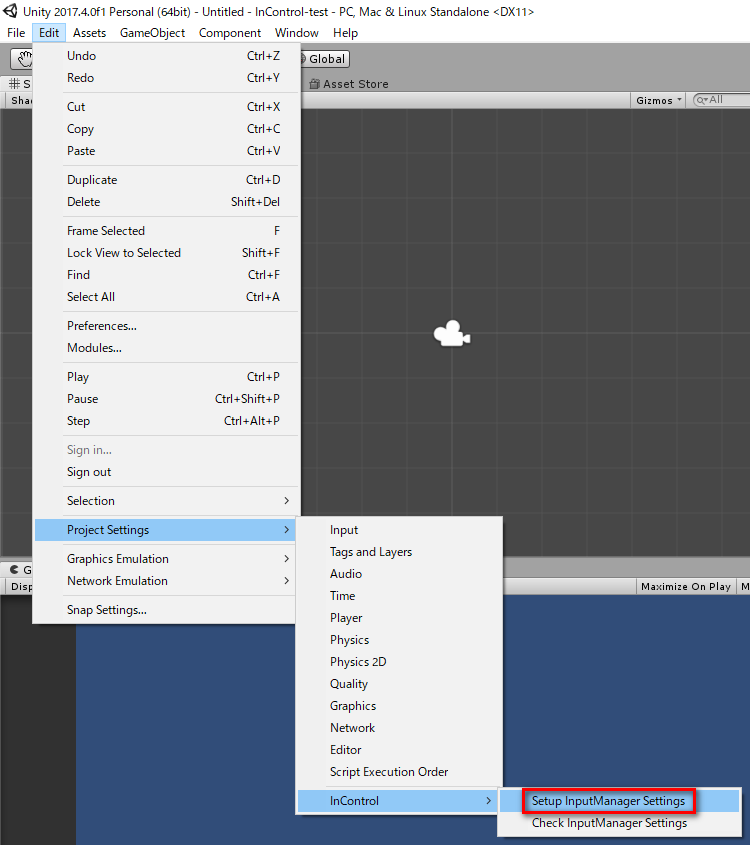Choose Step in the Edit menu

coord(165,421)
